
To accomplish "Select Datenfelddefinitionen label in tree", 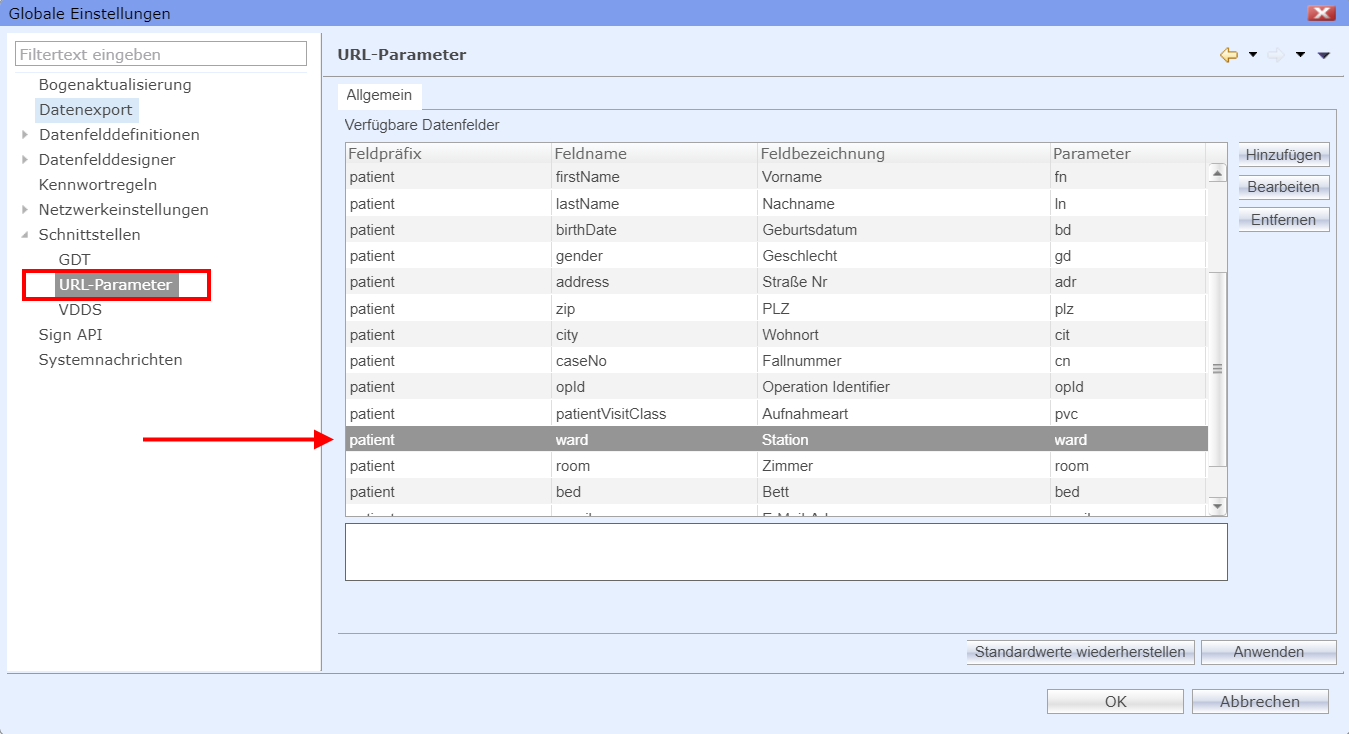I will [119, 134].
